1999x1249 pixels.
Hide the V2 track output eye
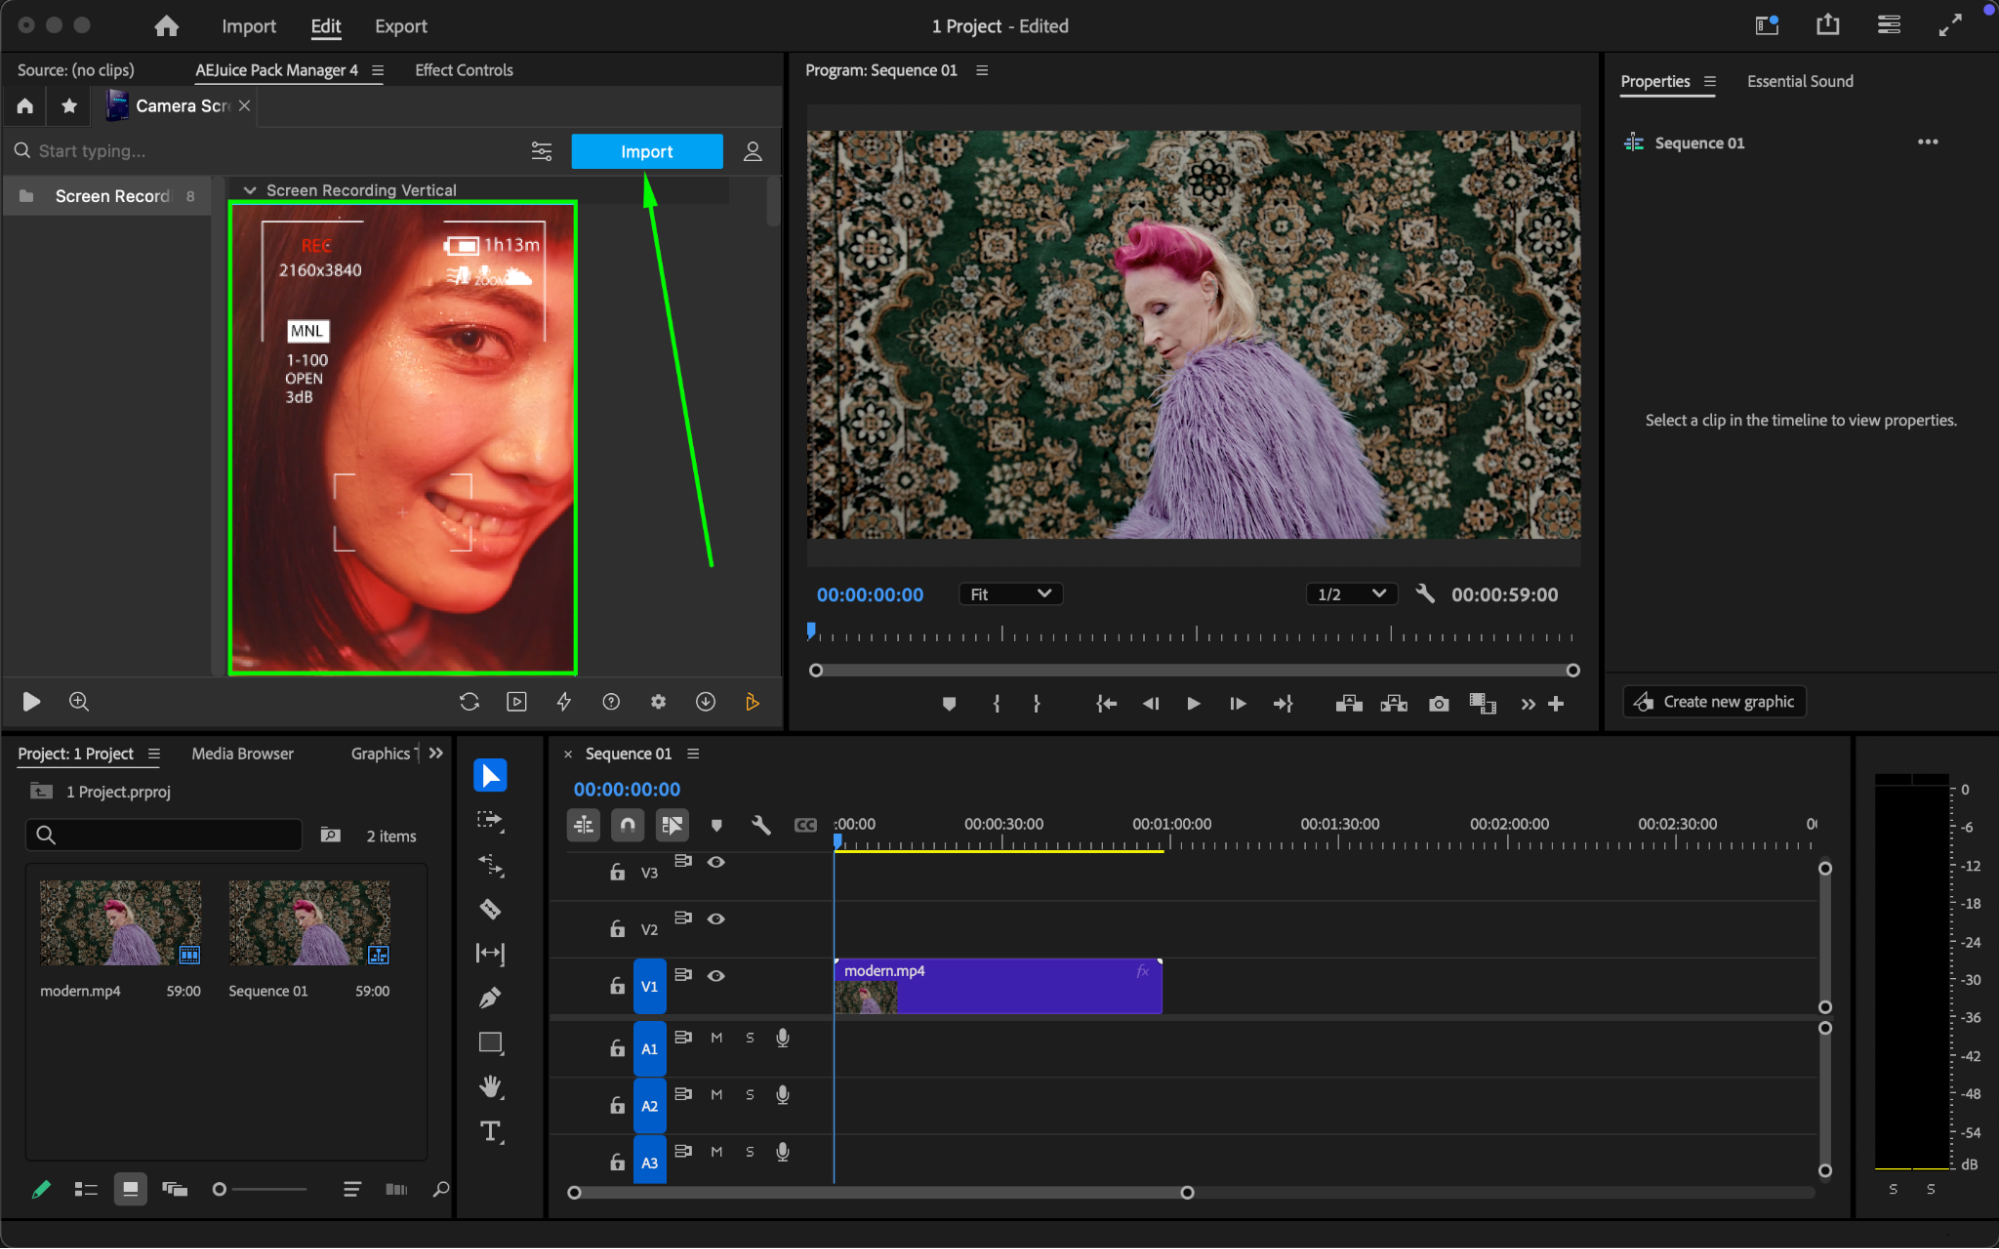pos(716,919)
